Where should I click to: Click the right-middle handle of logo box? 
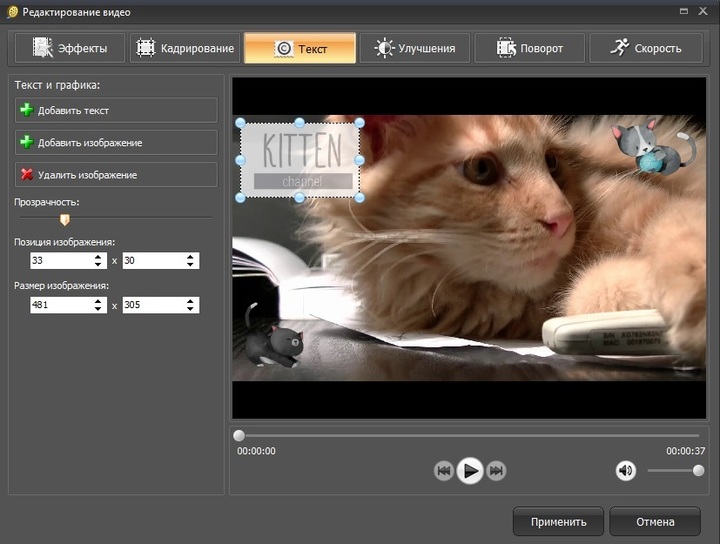(360, 160)
